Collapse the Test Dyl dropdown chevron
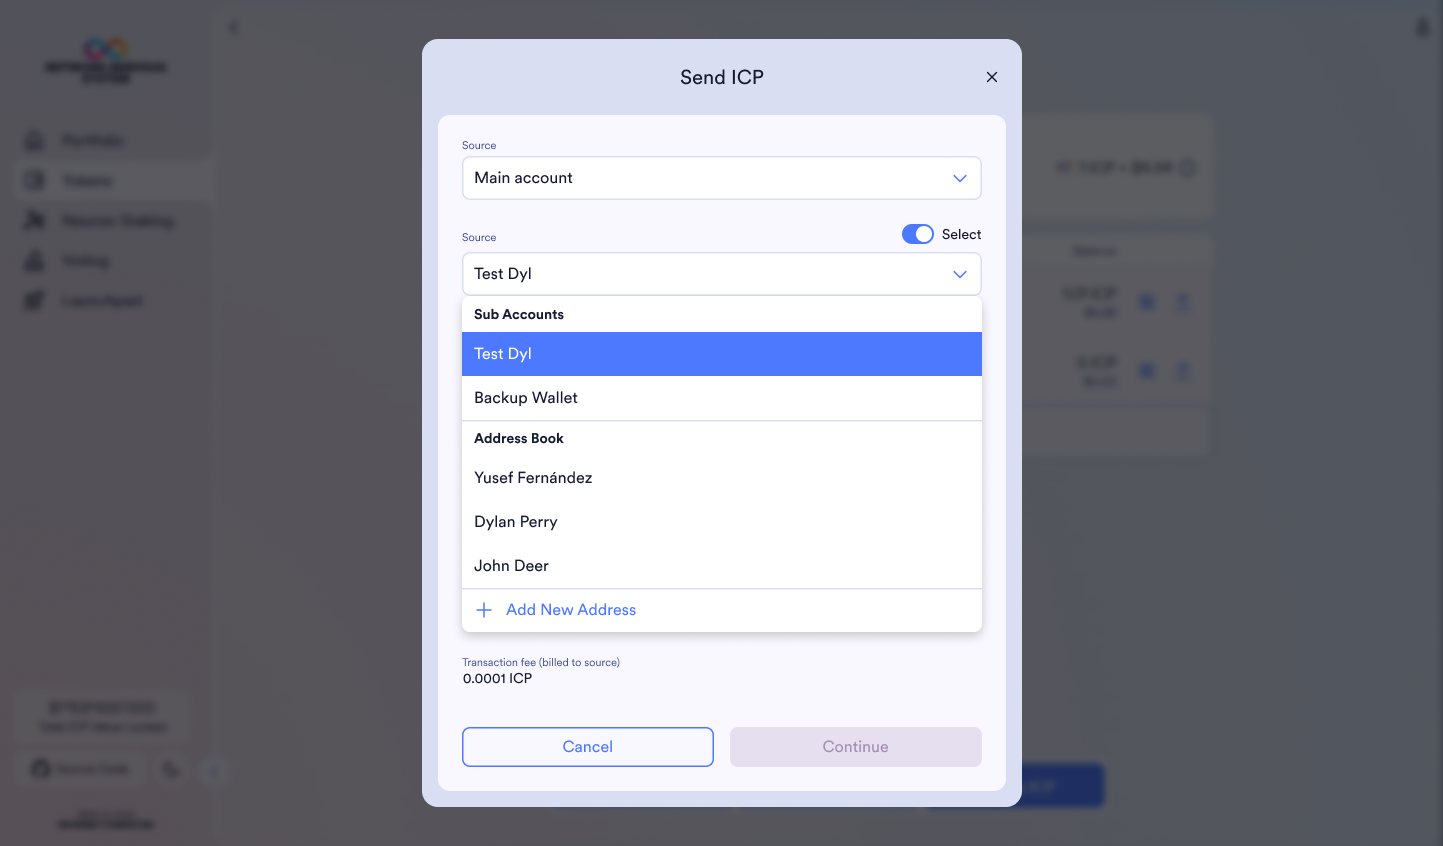Image resolution: width=1443 pixels, height=846 pixels. click(x=959, y=274)
